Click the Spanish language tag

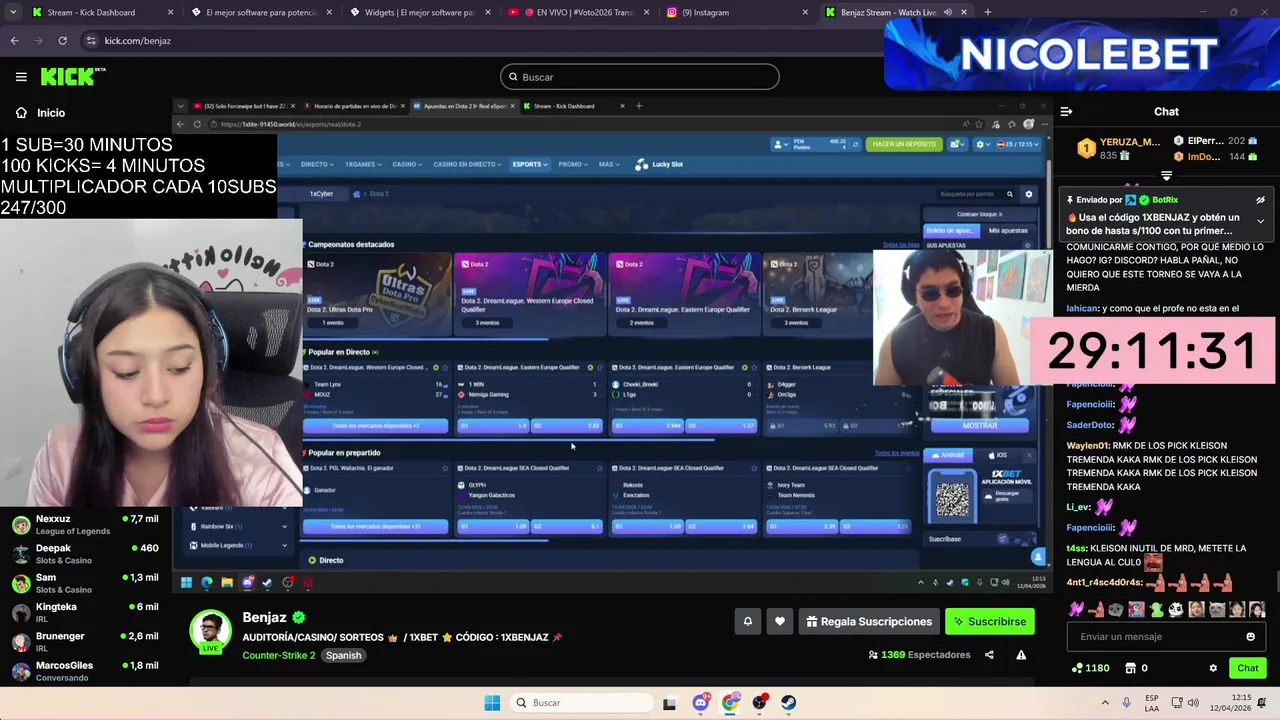[x=343, y=655]
